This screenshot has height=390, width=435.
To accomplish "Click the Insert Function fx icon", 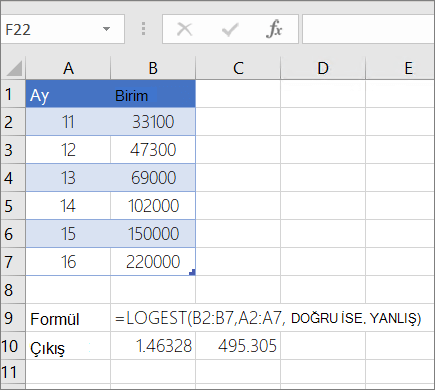I will click(x=274, y=29).
